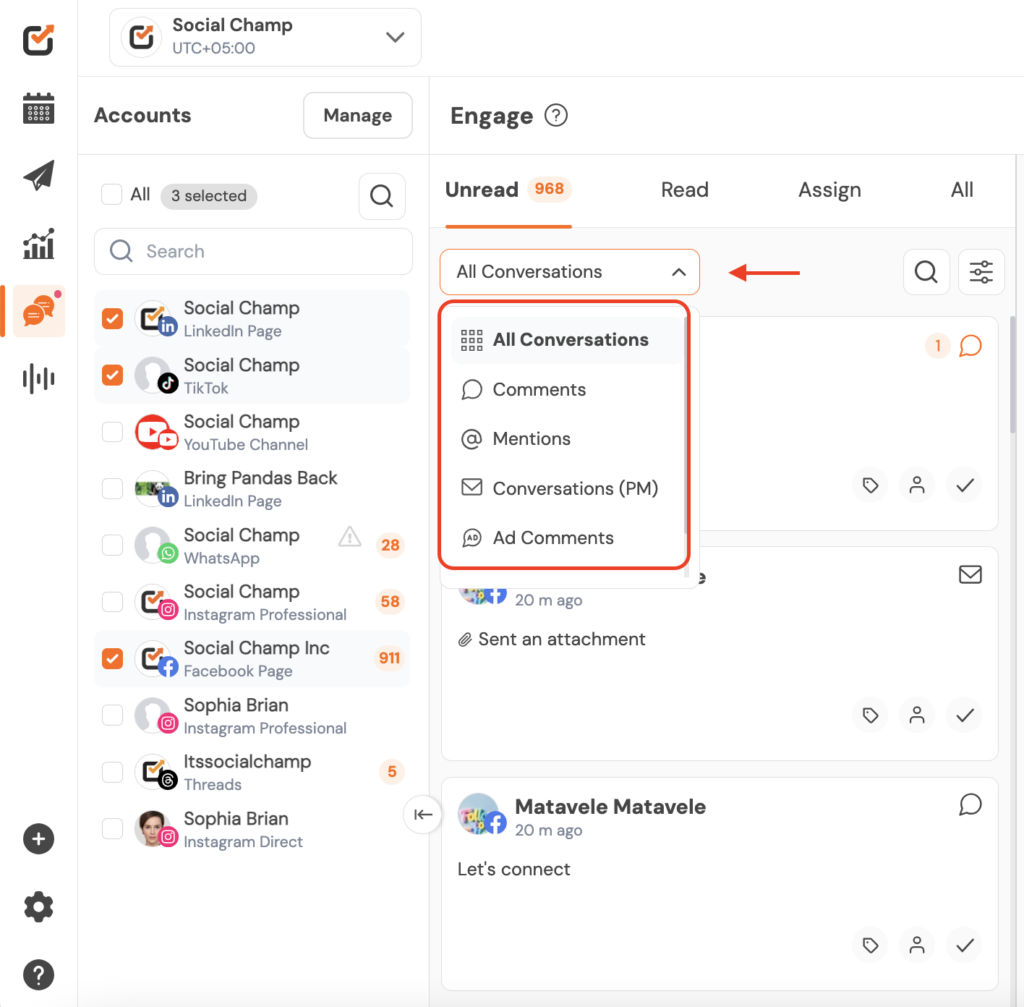The image size is (1024, 1007).
Task: Click the filter sliders icon in Engage
Action: point(981,272)
